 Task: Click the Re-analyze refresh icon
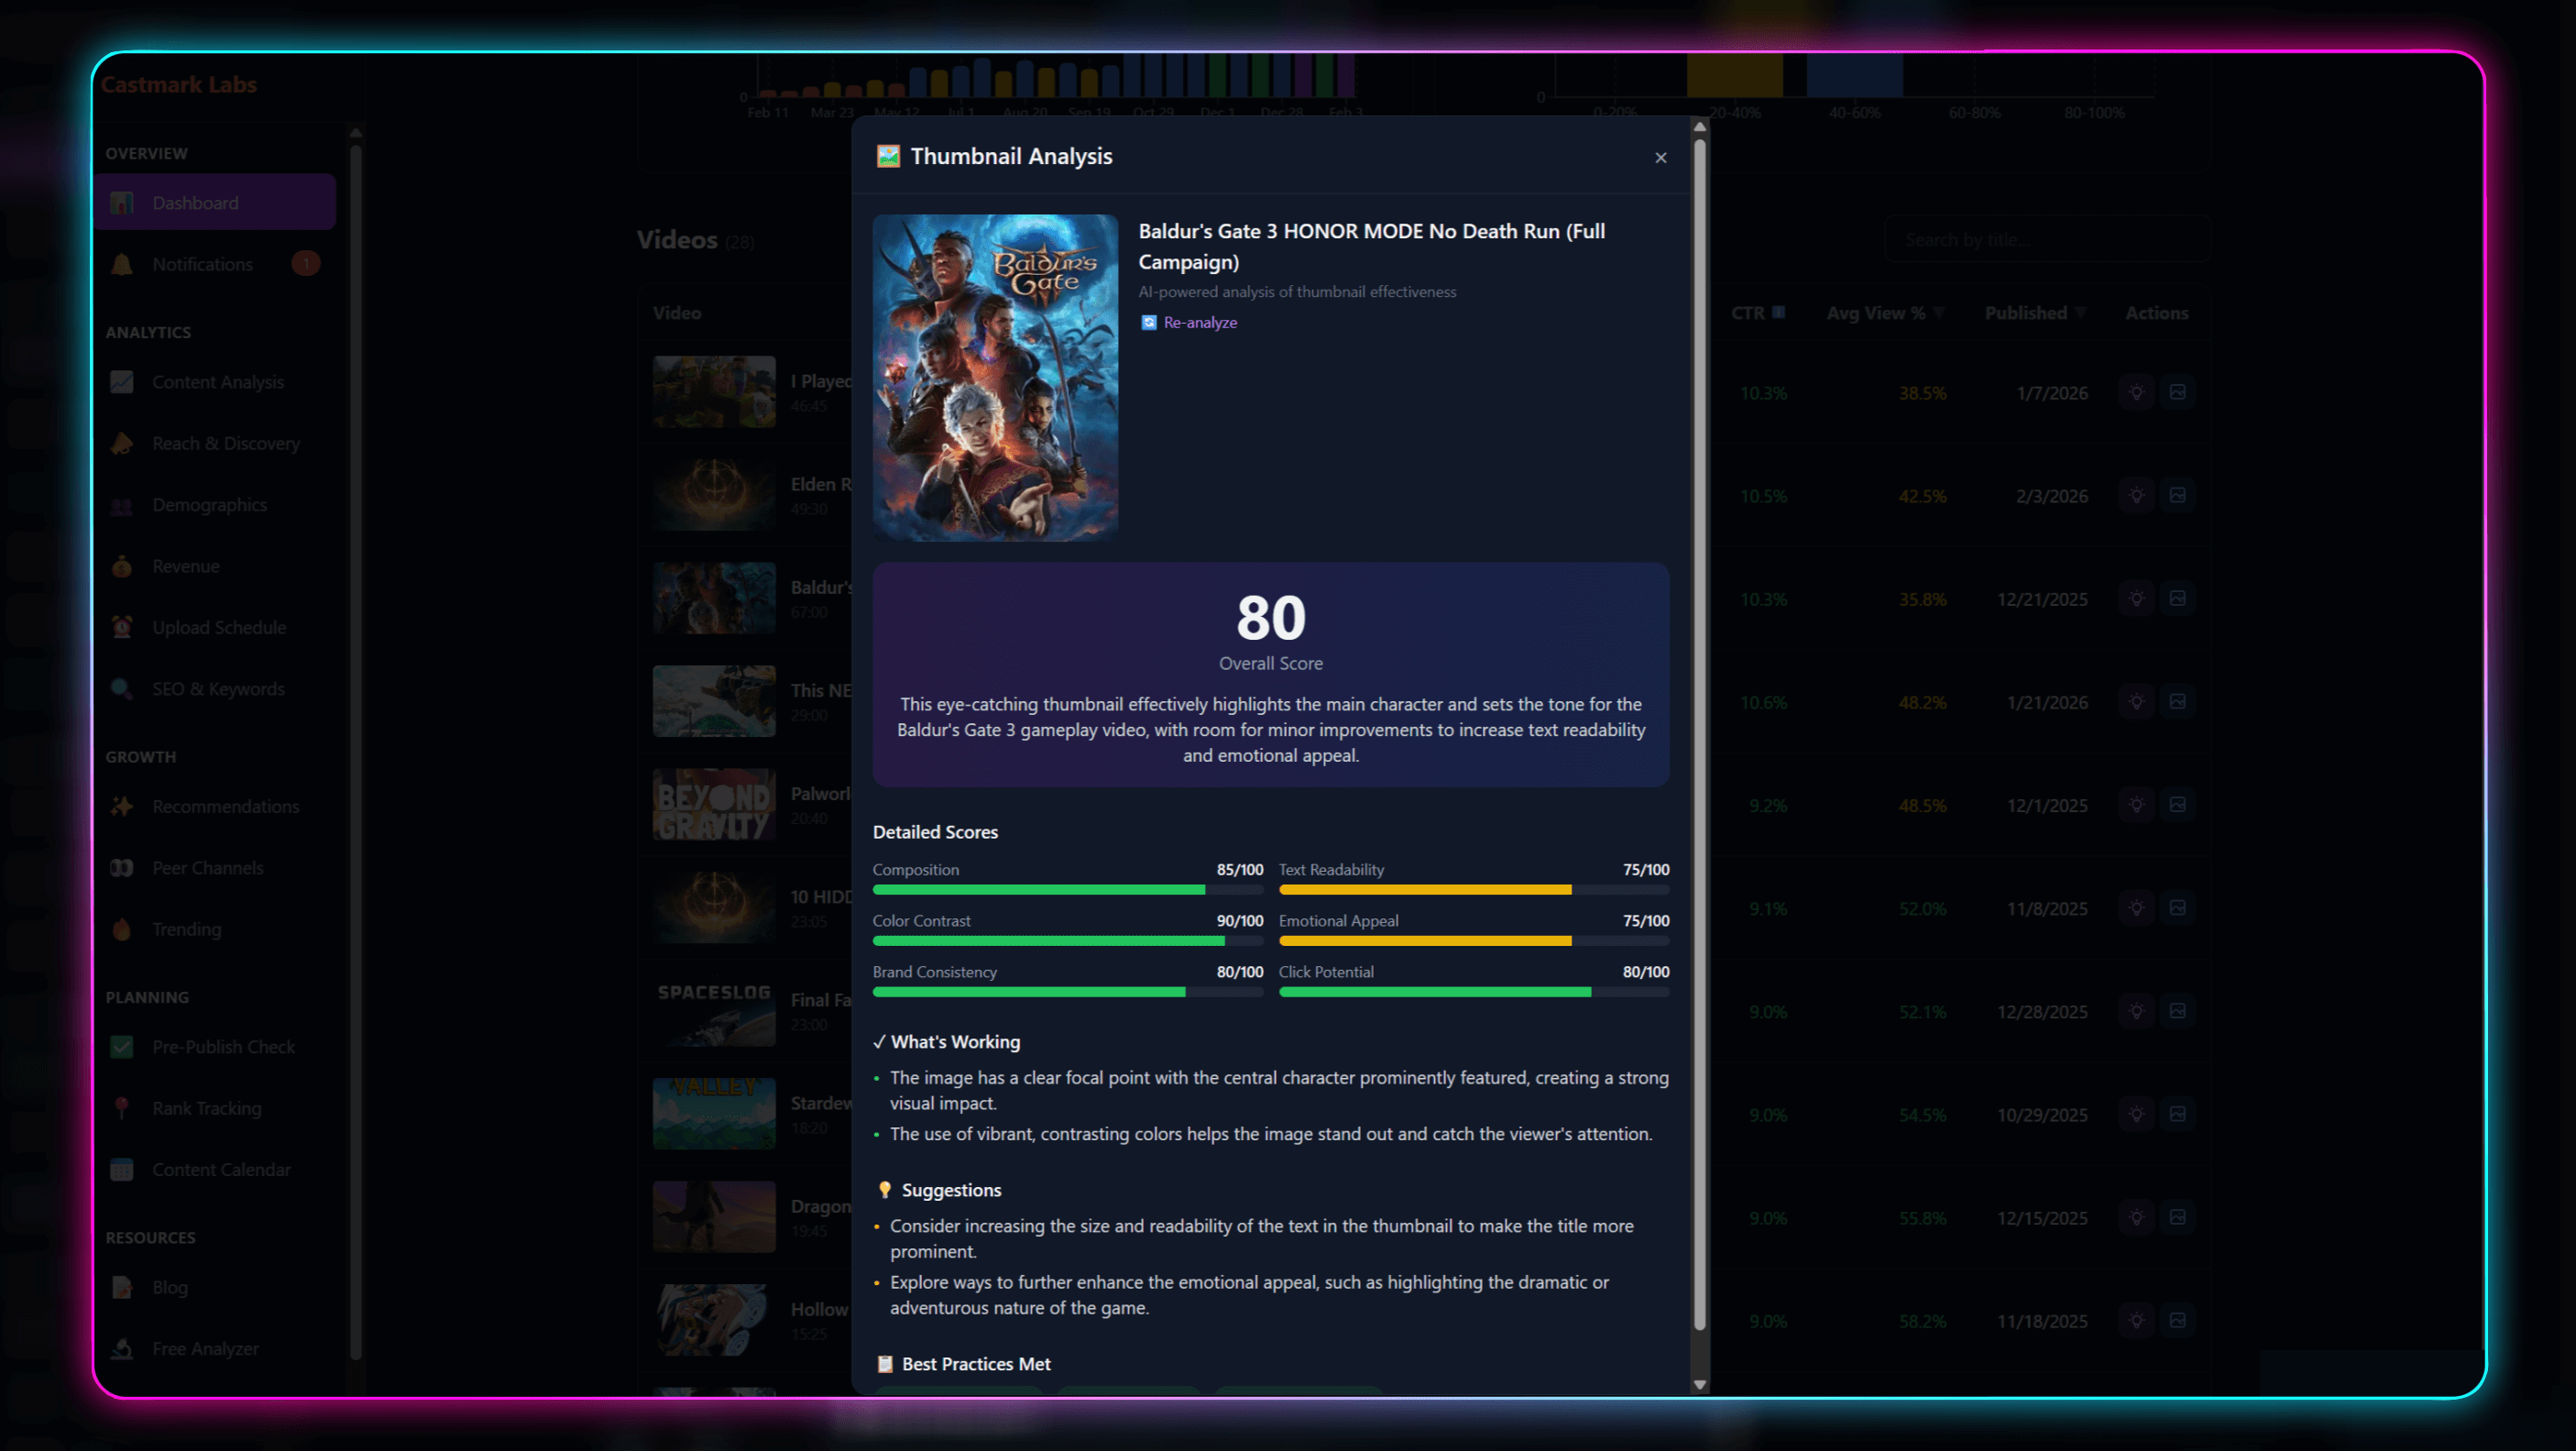(x=1149, y=322)
